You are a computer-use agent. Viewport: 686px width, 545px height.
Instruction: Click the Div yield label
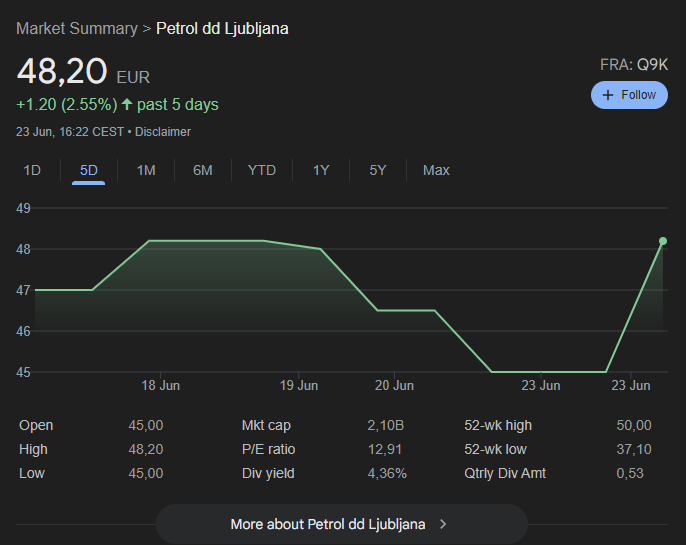(268, 473)
